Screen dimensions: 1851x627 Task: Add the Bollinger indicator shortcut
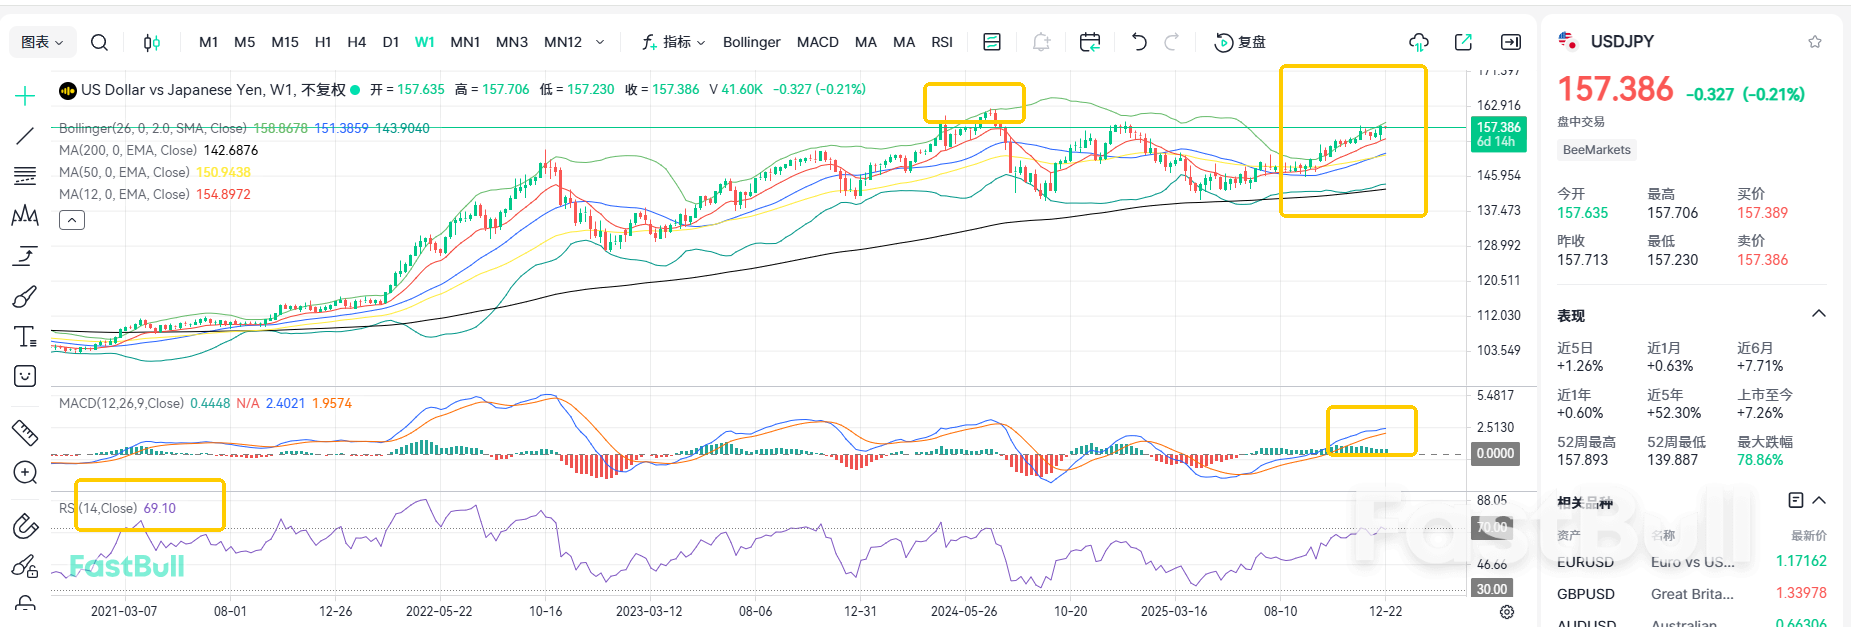tap(751, 42)
